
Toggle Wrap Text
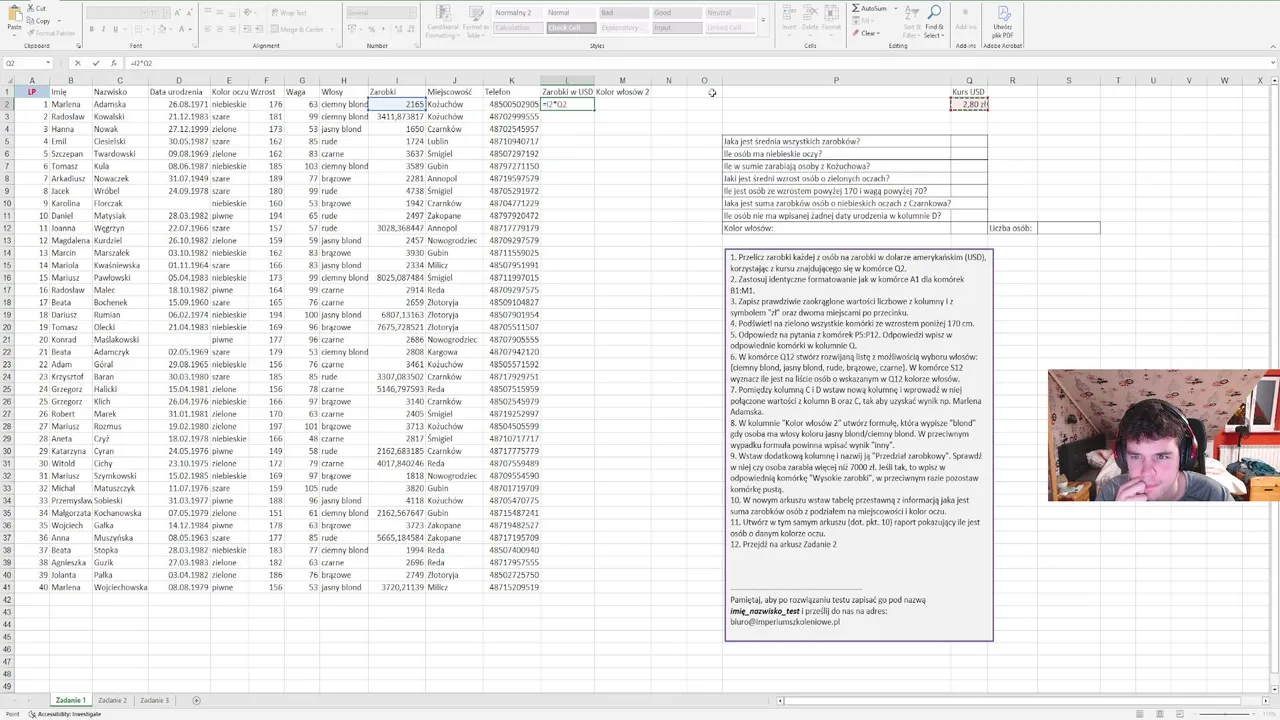pos(288,13)
